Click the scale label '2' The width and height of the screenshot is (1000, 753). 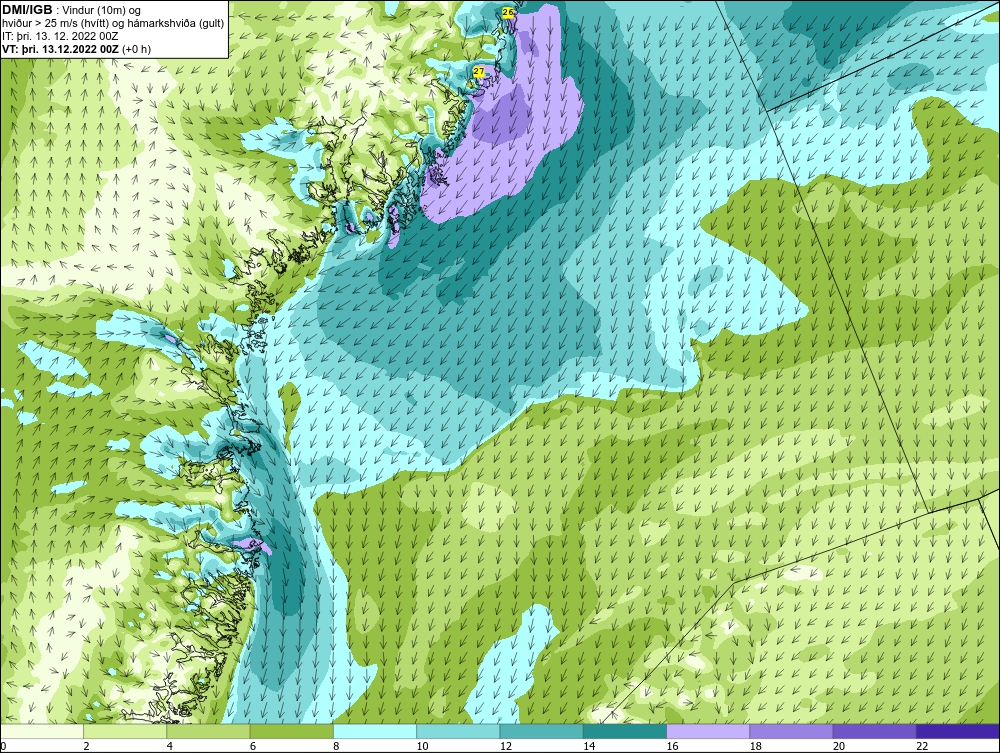click(86, 746)
